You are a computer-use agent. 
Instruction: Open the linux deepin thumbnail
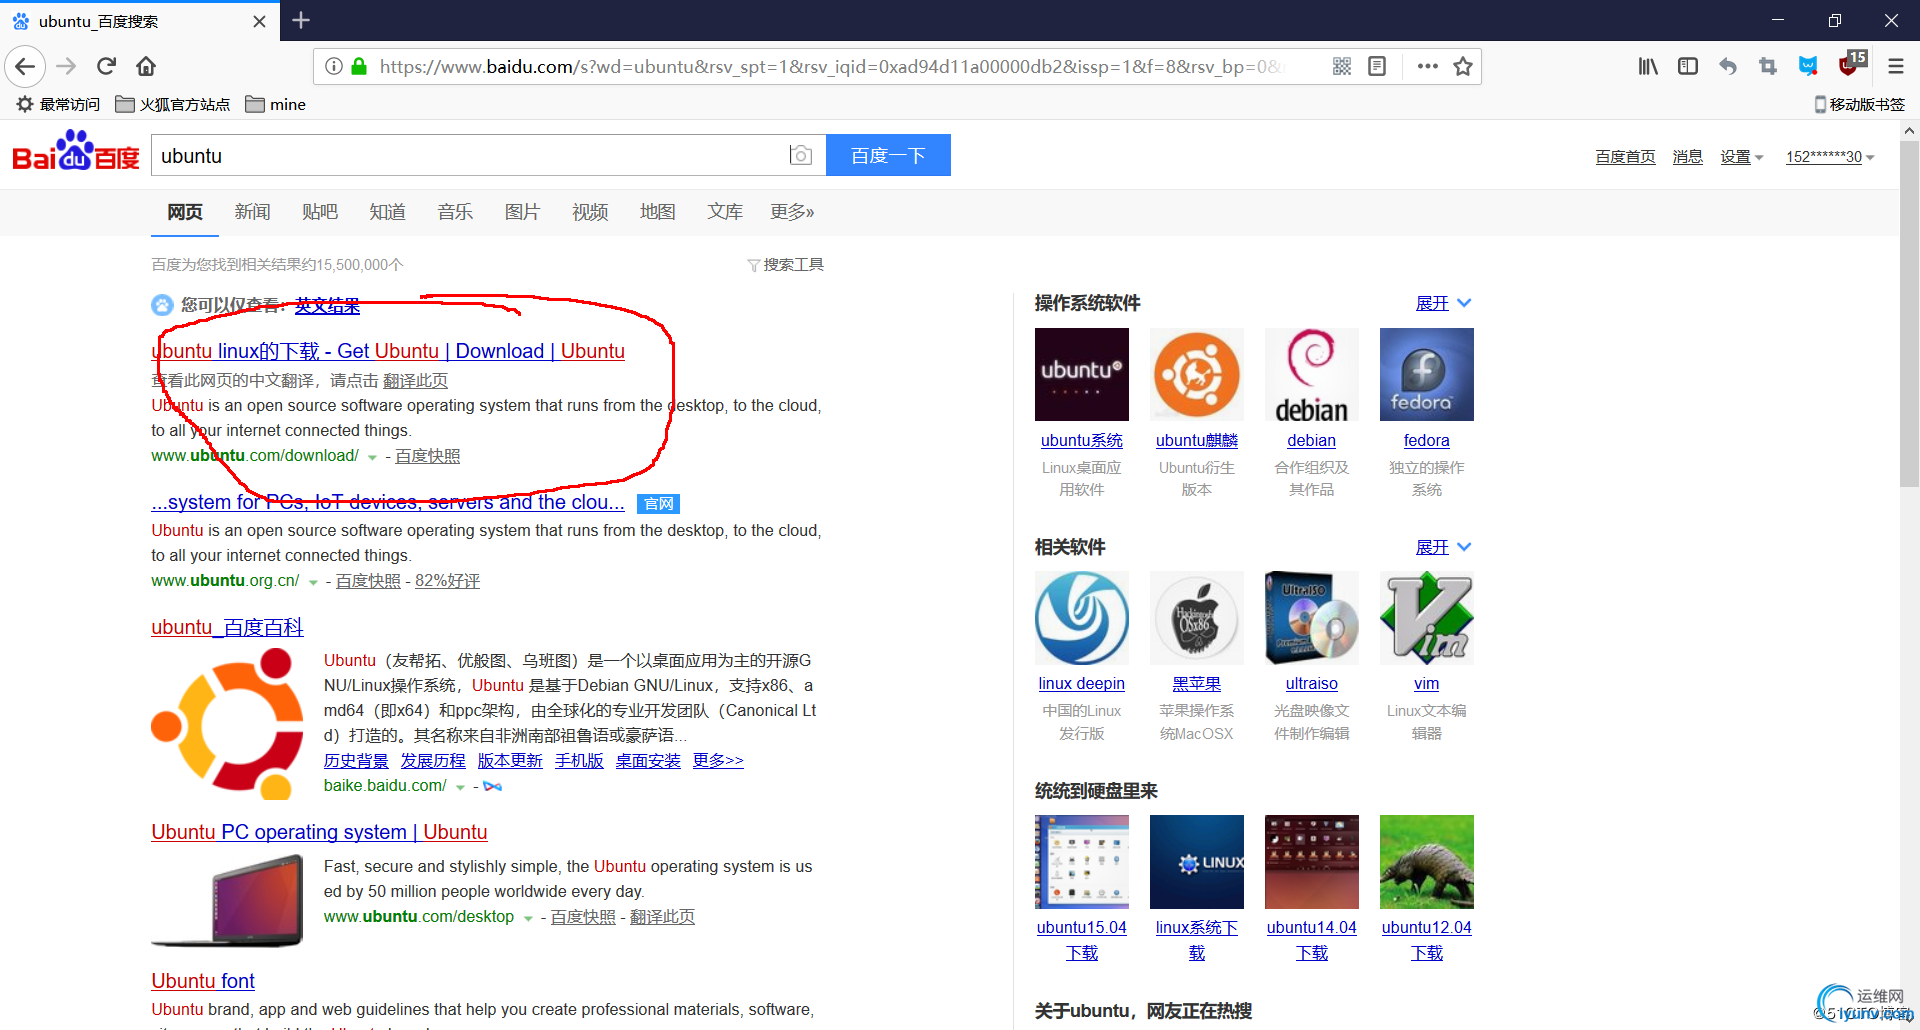[x=1081, y=618]
